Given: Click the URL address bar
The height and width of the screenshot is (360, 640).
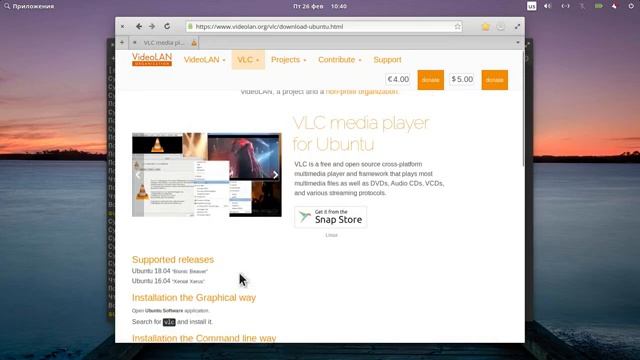Looking at the screenshot, I should [324, 27].
